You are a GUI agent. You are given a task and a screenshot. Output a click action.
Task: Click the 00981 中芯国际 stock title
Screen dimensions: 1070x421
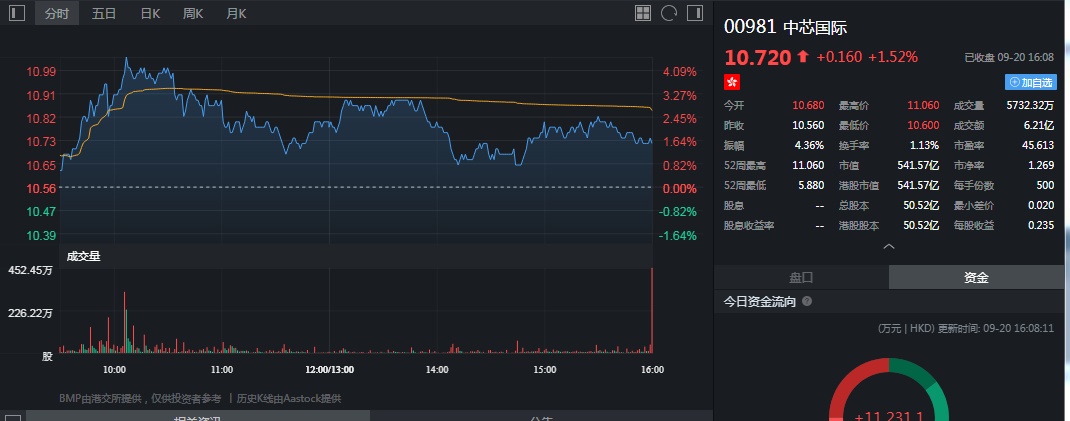tap(785, 27)
